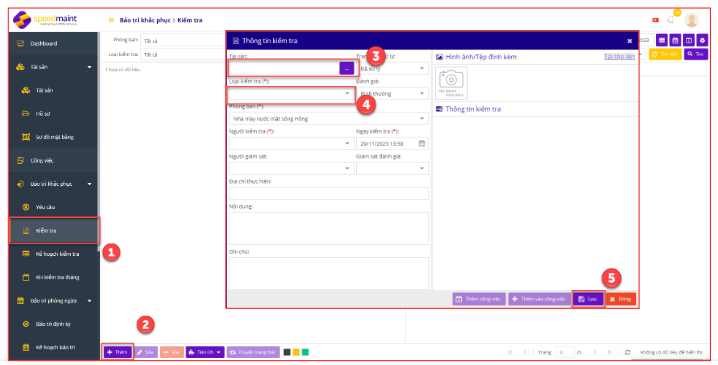This screenshot has width=718, height=365.
Task: Open the Trạng thái xử lý dropdown
Action: click(x=392, y=68)
